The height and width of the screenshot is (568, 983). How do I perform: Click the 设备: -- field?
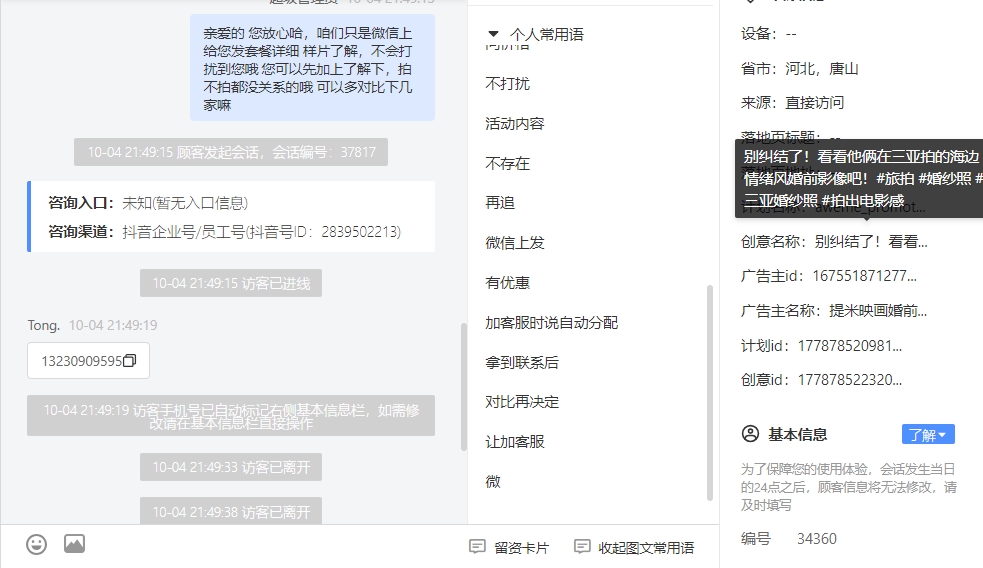769,33
